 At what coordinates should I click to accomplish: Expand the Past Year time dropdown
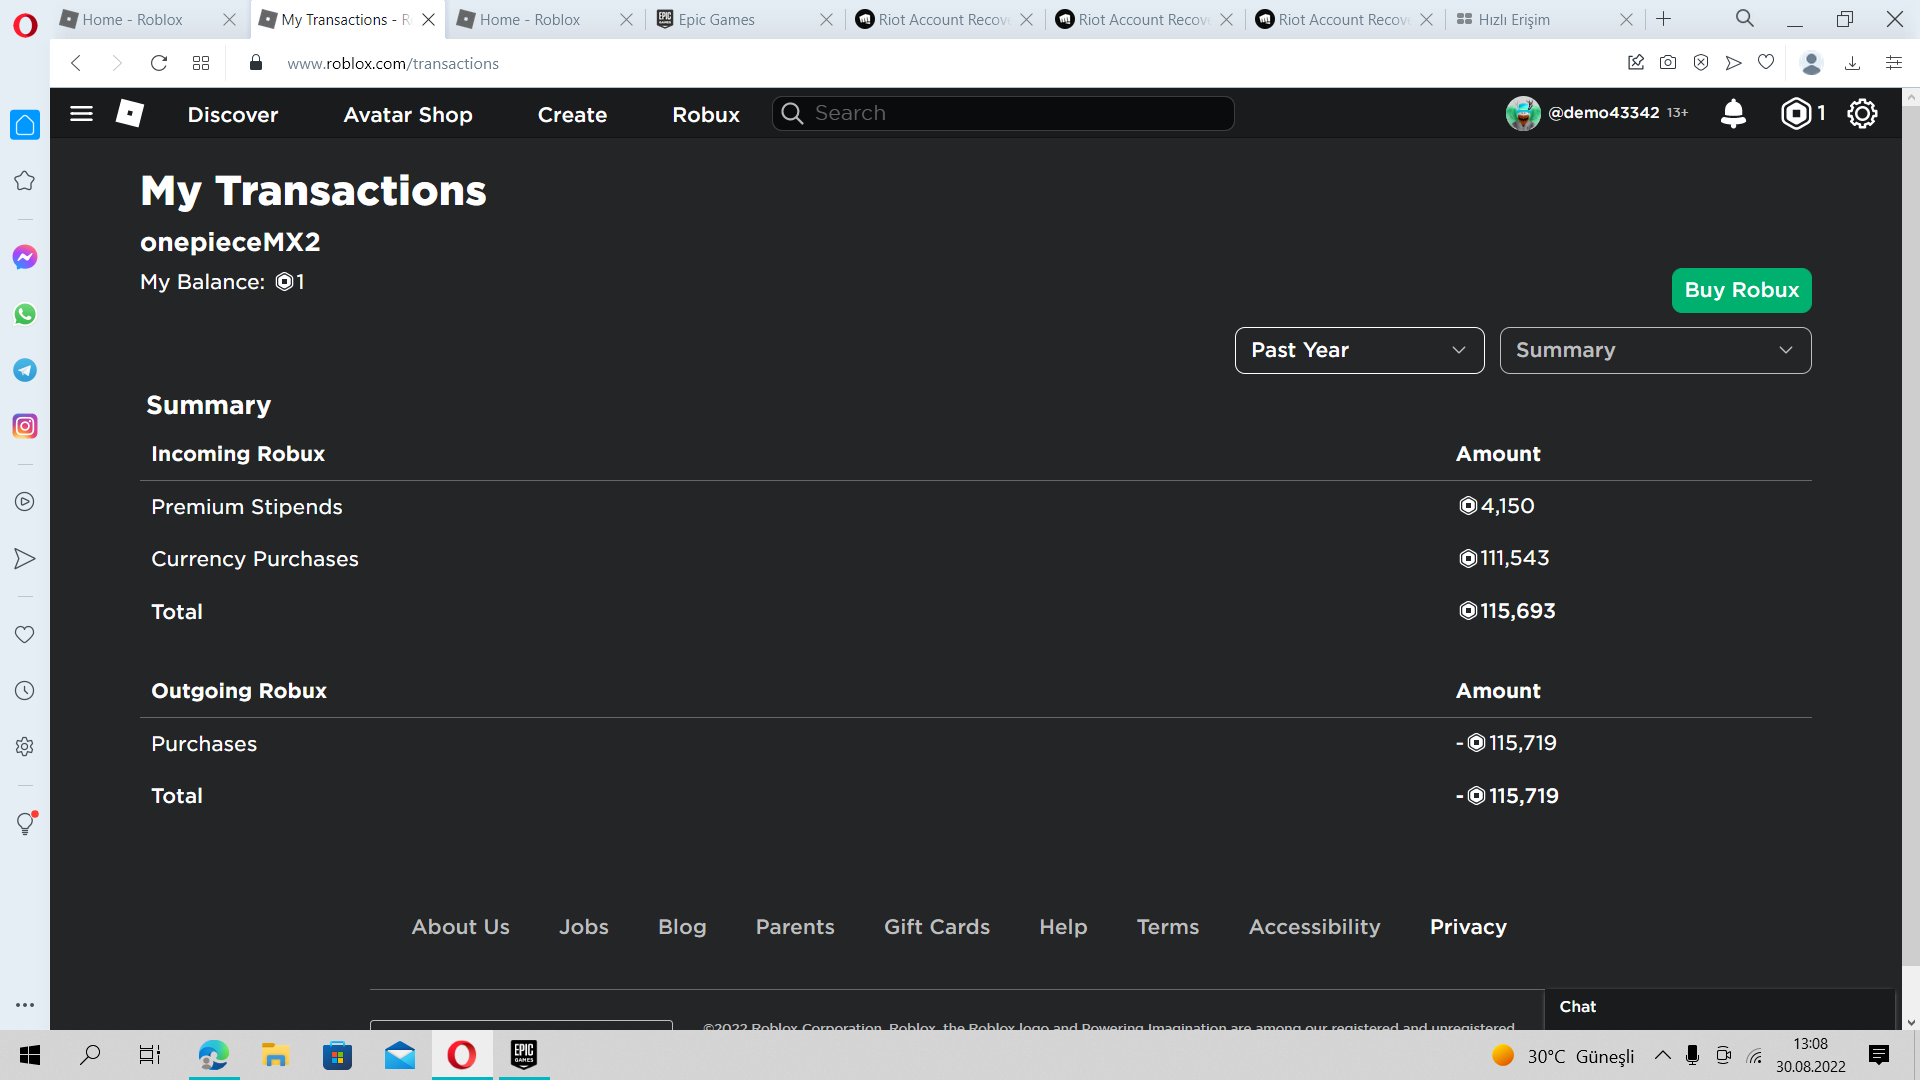tap(1359, 350)
